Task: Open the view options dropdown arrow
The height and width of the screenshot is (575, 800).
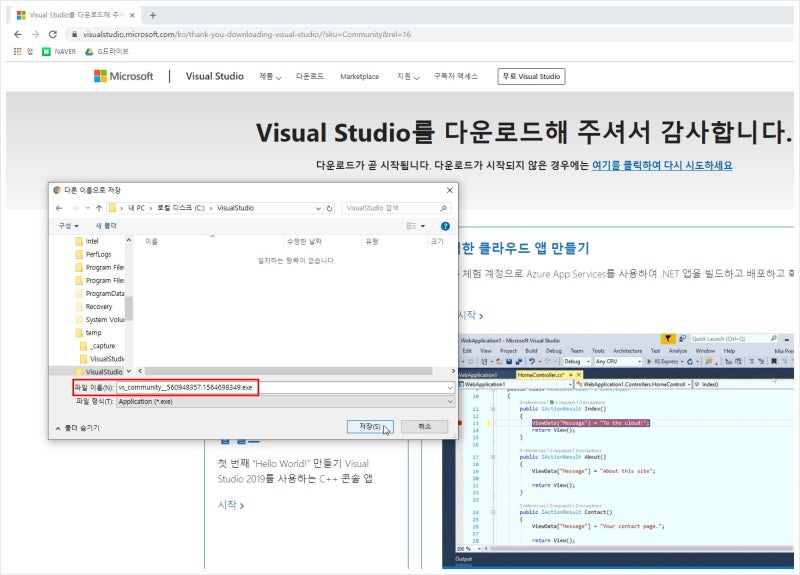Action: coord(422,226)
